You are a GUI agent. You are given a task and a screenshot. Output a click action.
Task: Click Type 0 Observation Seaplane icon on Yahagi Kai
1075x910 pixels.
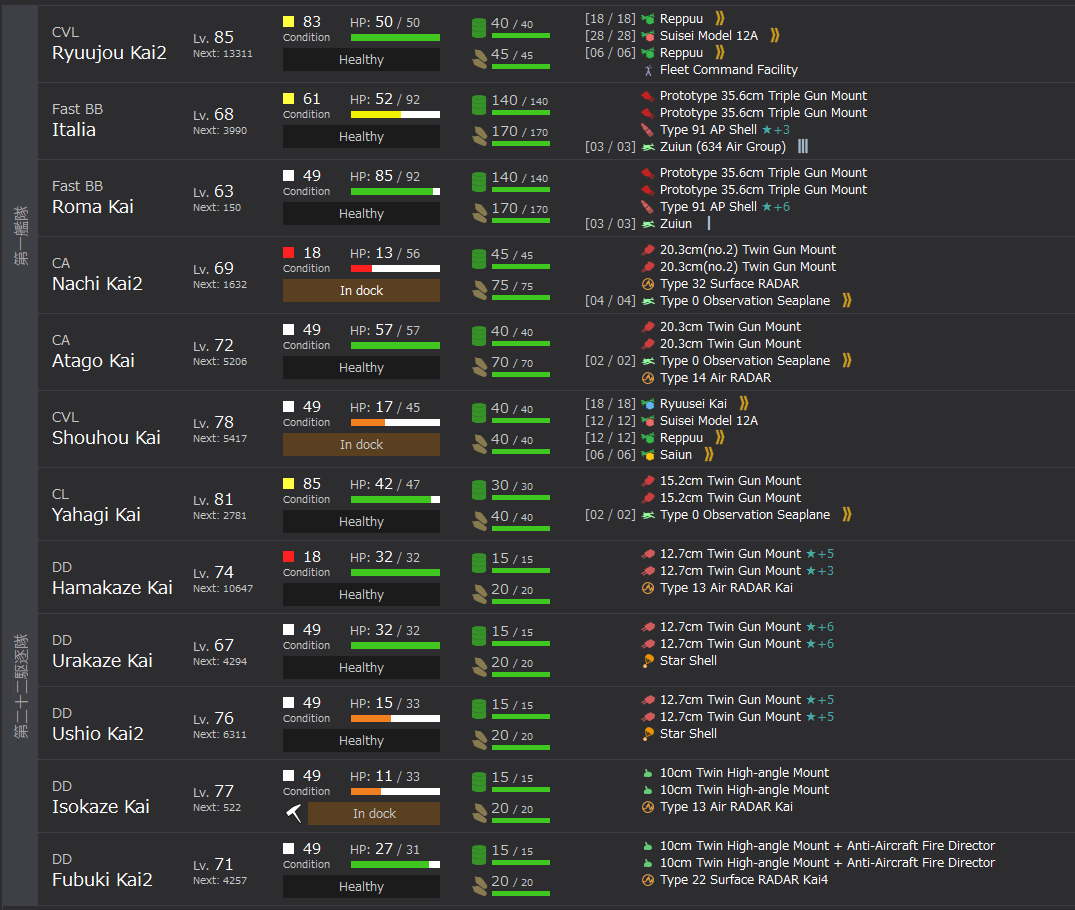(648, 515)
